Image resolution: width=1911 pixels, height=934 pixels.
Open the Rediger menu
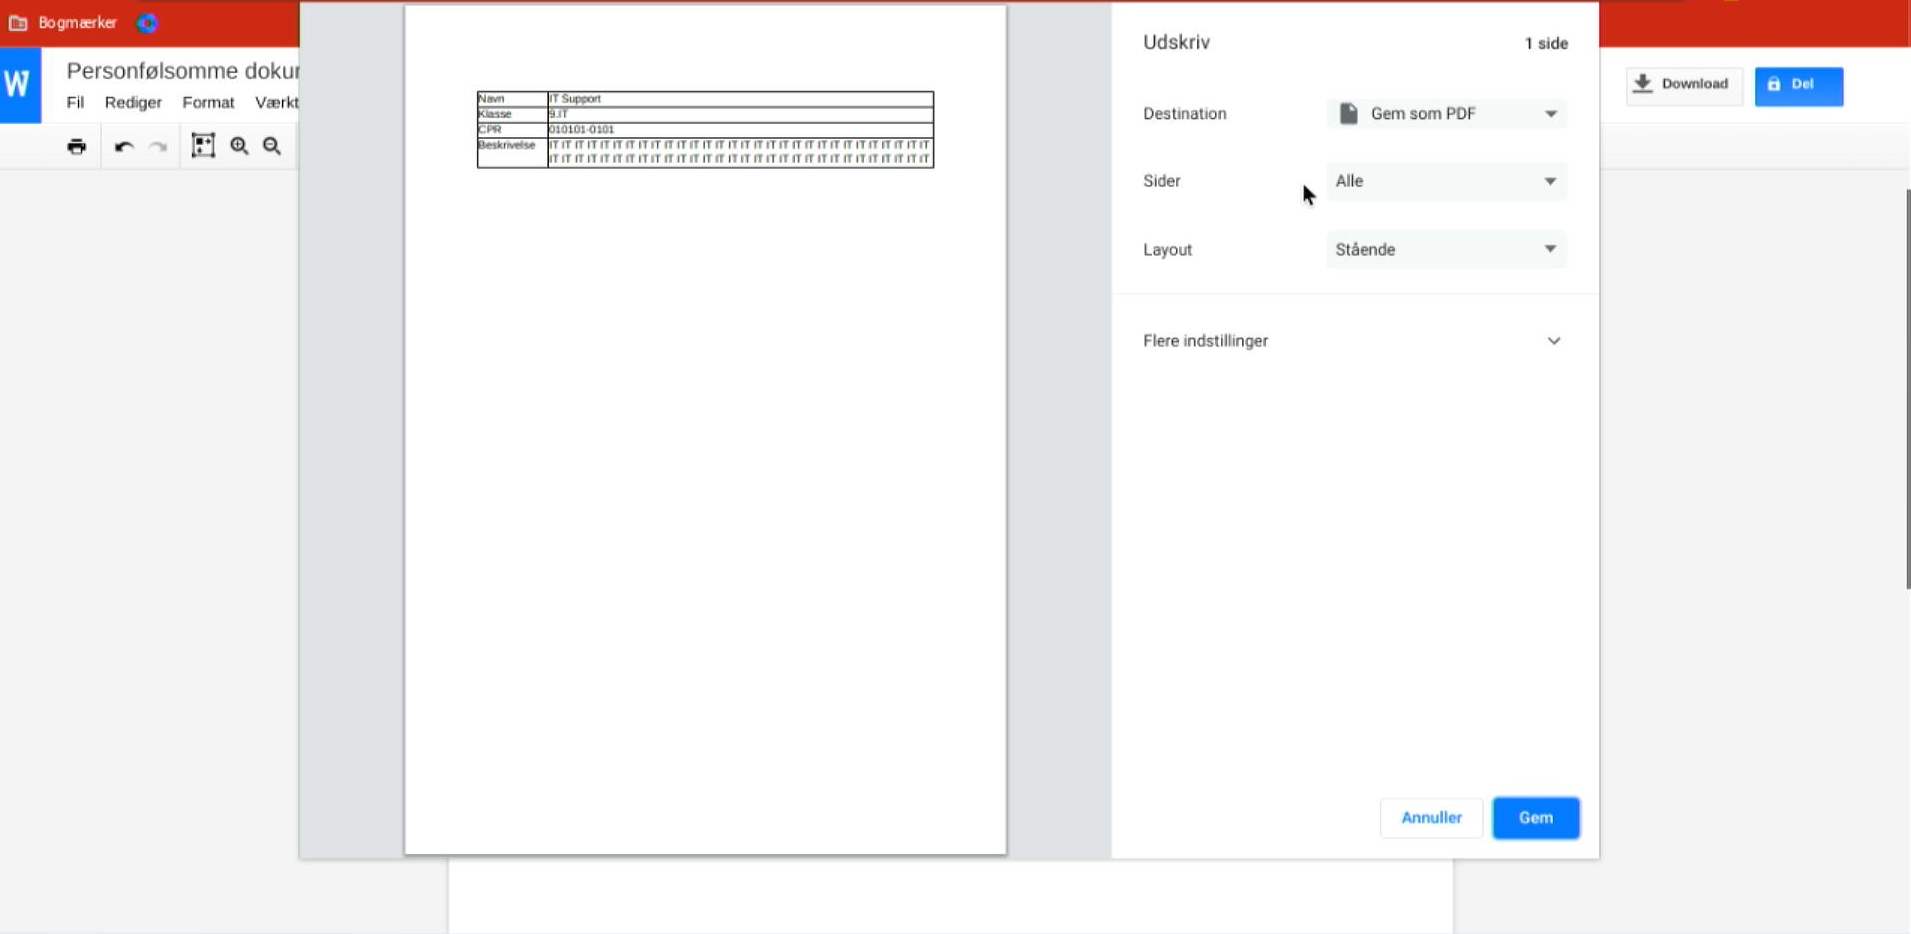tap(133, 103)
